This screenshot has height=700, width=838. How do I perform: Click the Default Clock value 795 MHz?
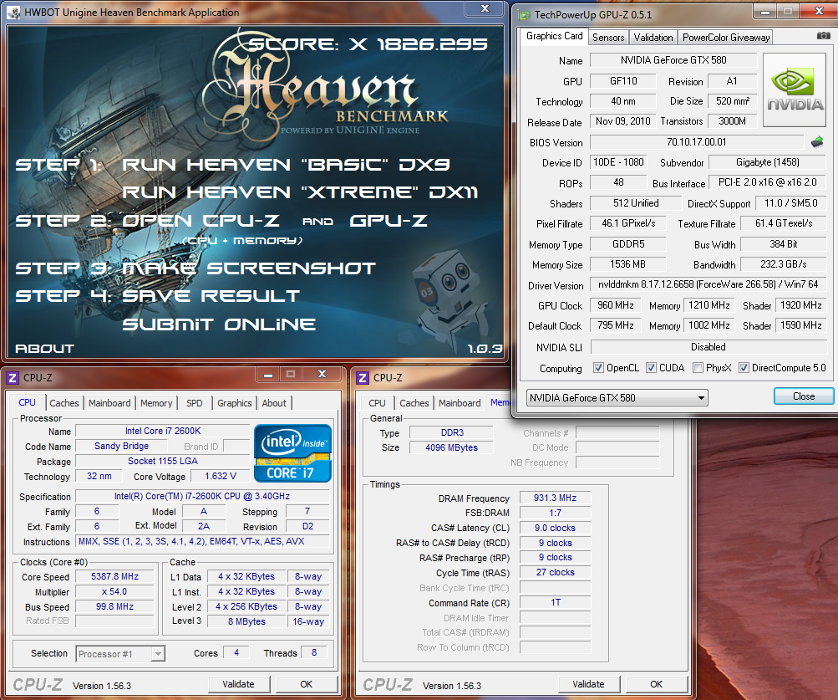click(616, 325)
